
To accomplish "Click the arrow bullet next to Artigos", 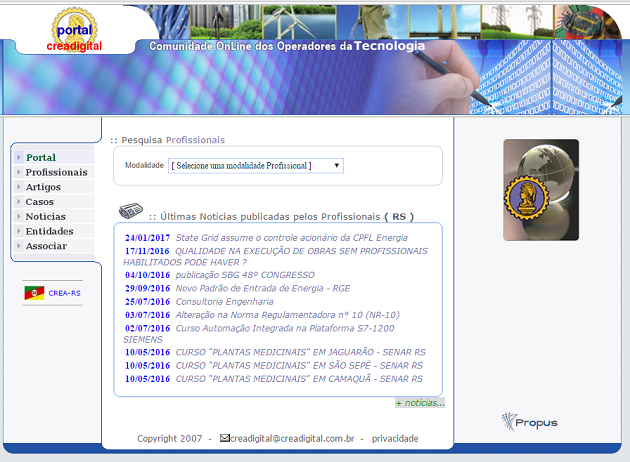I will pyautogui.click(x=18, y=187).
